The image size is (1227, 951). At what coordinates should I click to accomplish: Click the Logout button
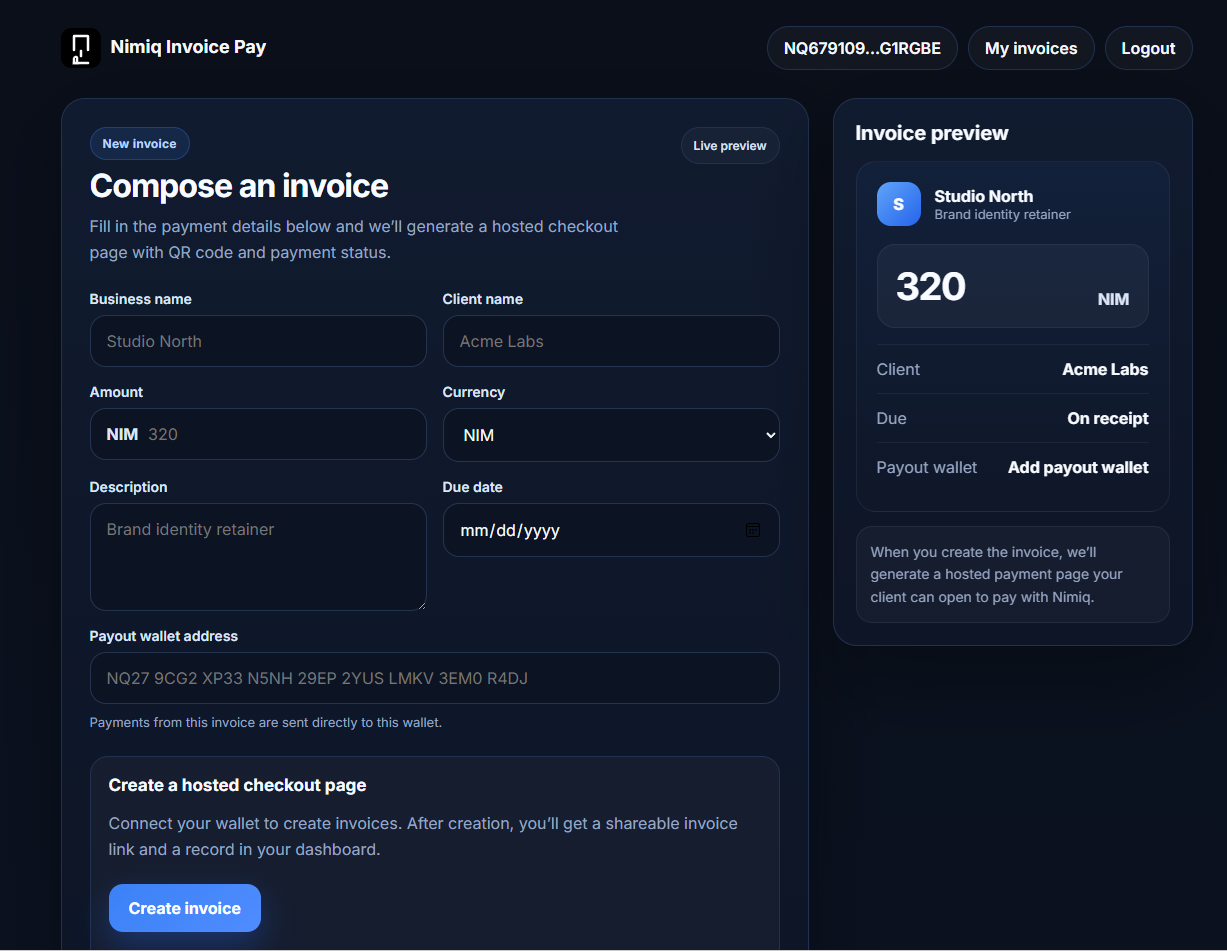click(1148, 48)
